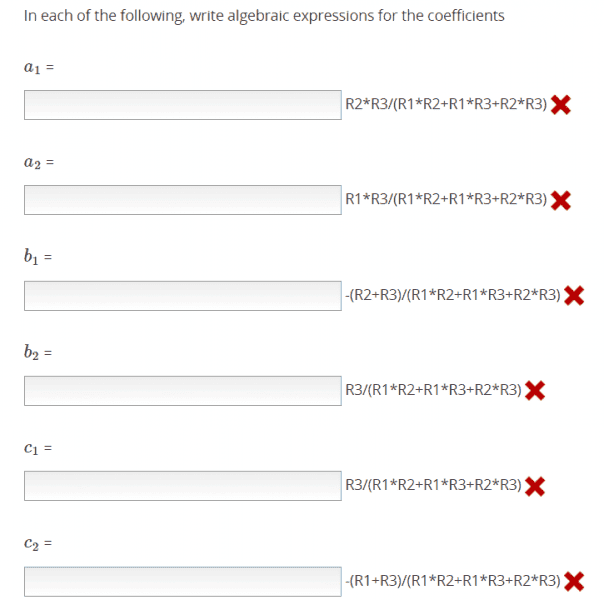
Task: Click the R3/ answer expression for b2
Action: pyautogui.click(x=432, y=390)
